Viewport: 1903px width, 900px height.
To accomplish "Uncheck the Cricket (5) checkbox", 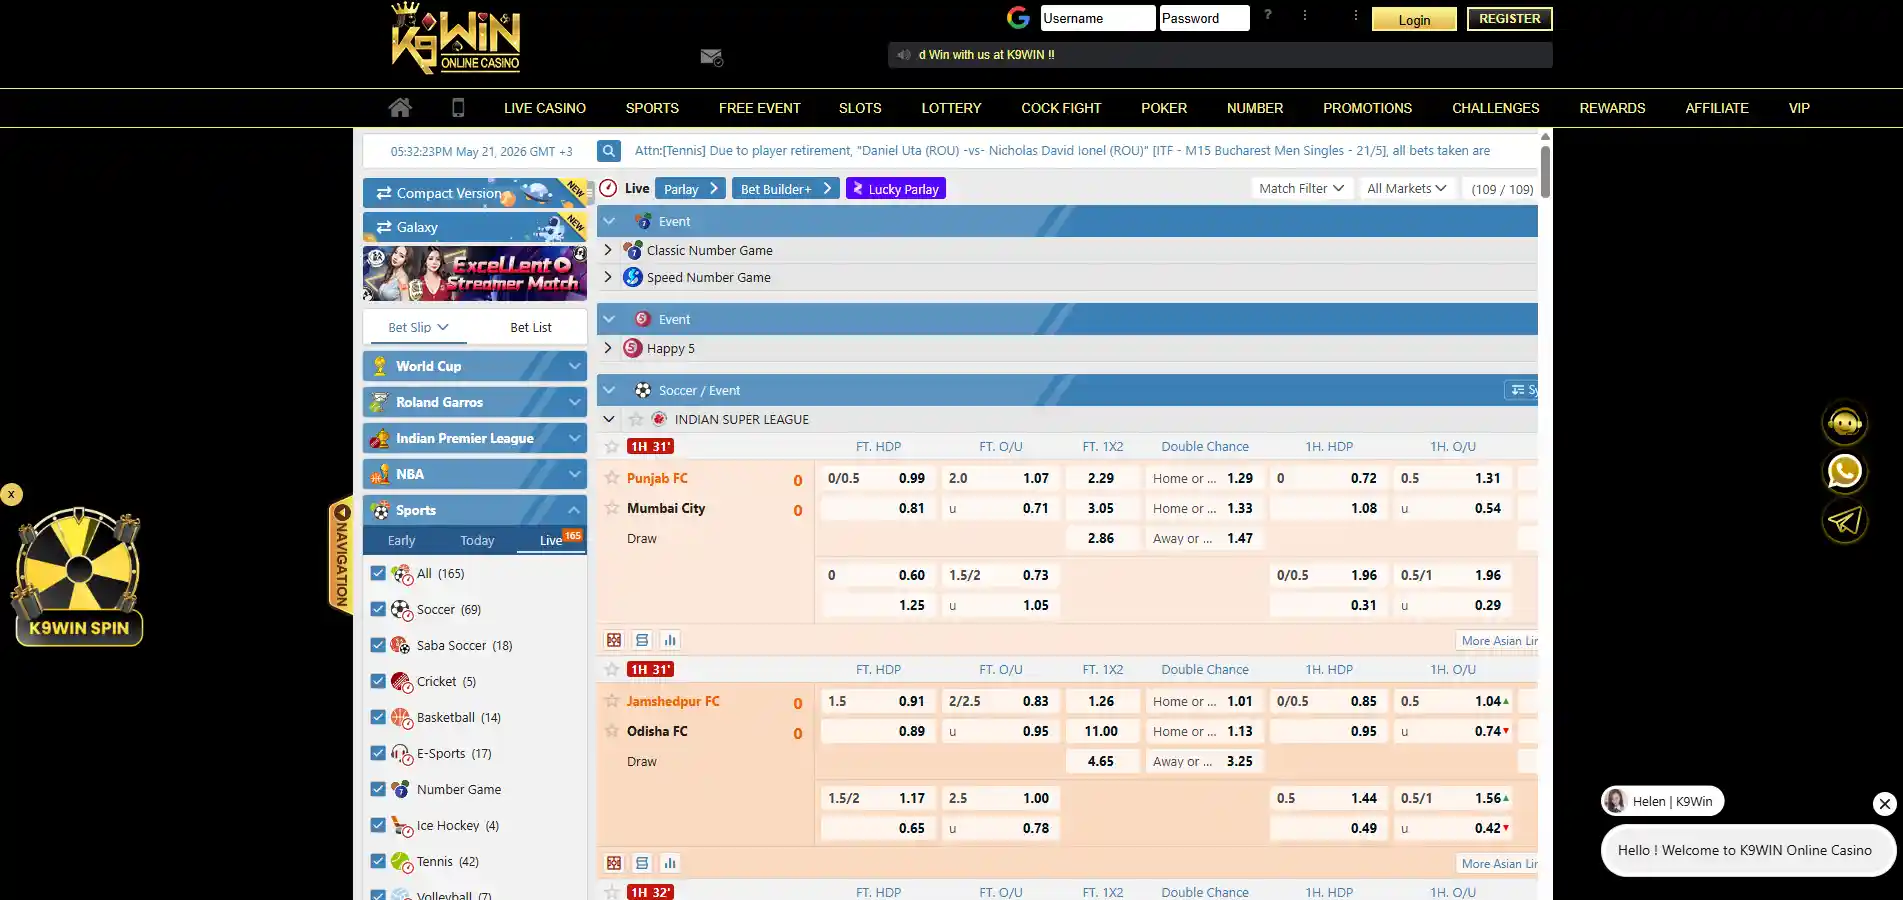I will click(x=378, y=681).
